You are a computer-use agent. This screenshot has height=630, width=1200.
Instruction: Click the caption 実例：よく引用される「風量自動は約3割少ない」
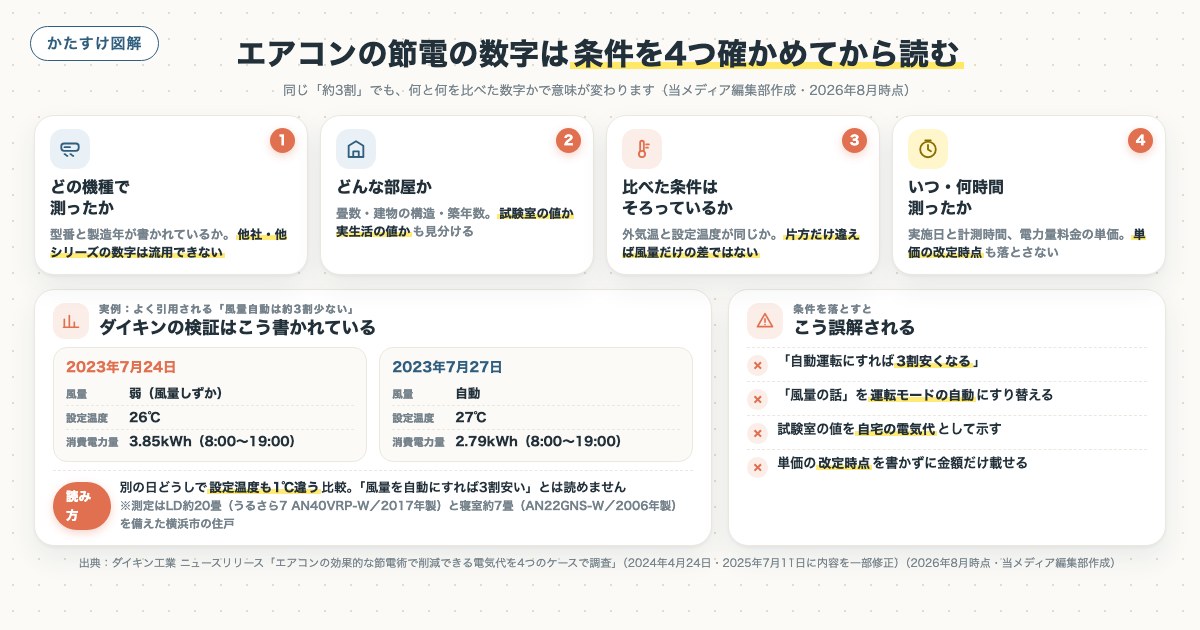coord(226,308)
